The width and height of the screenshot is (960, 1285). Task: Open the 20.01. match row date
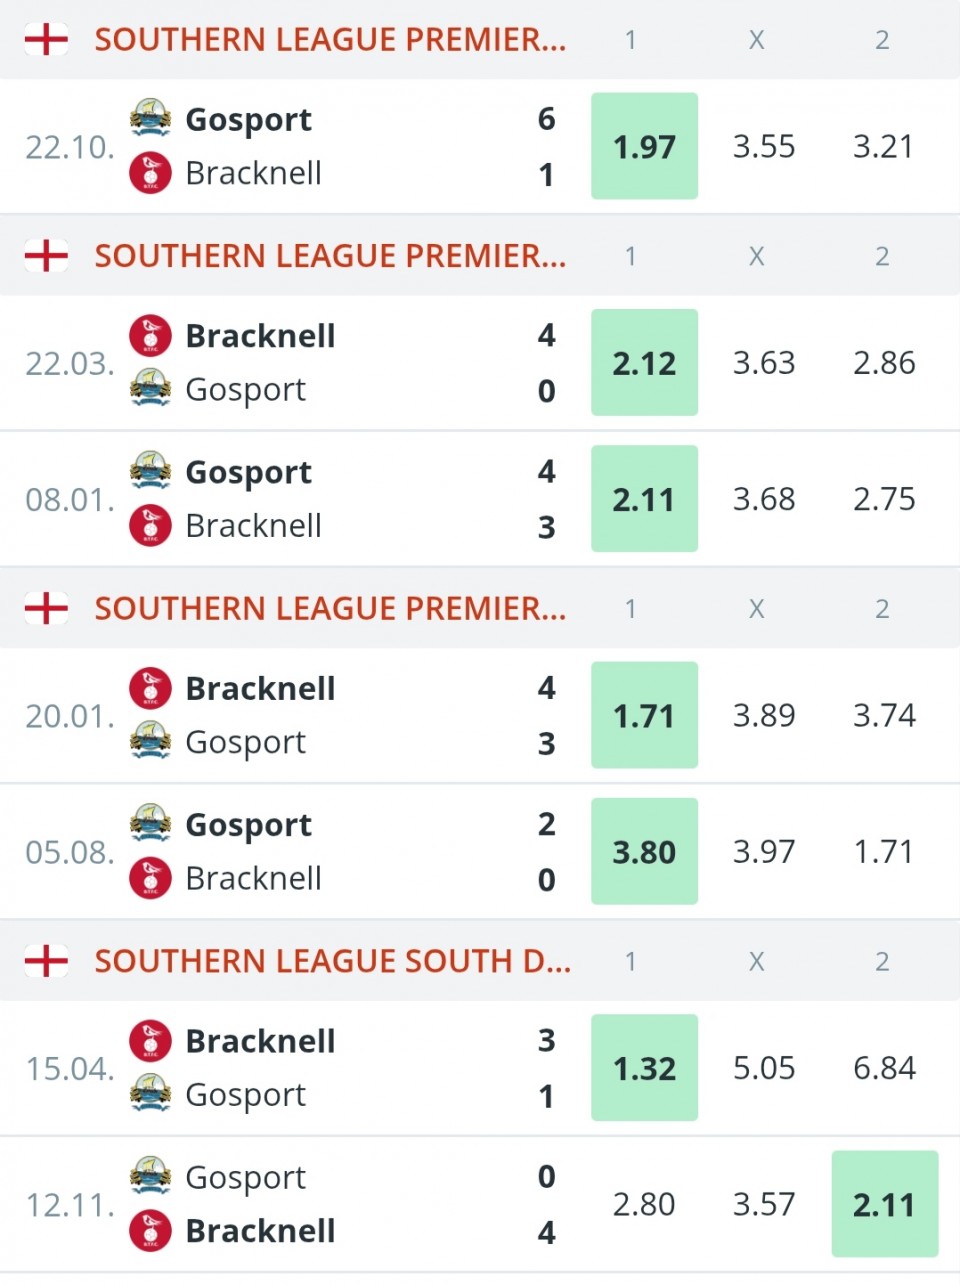point(68,716)
